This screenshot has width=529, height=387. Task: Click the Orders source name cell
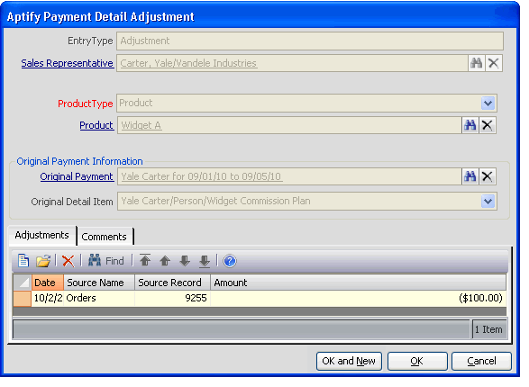99,298
